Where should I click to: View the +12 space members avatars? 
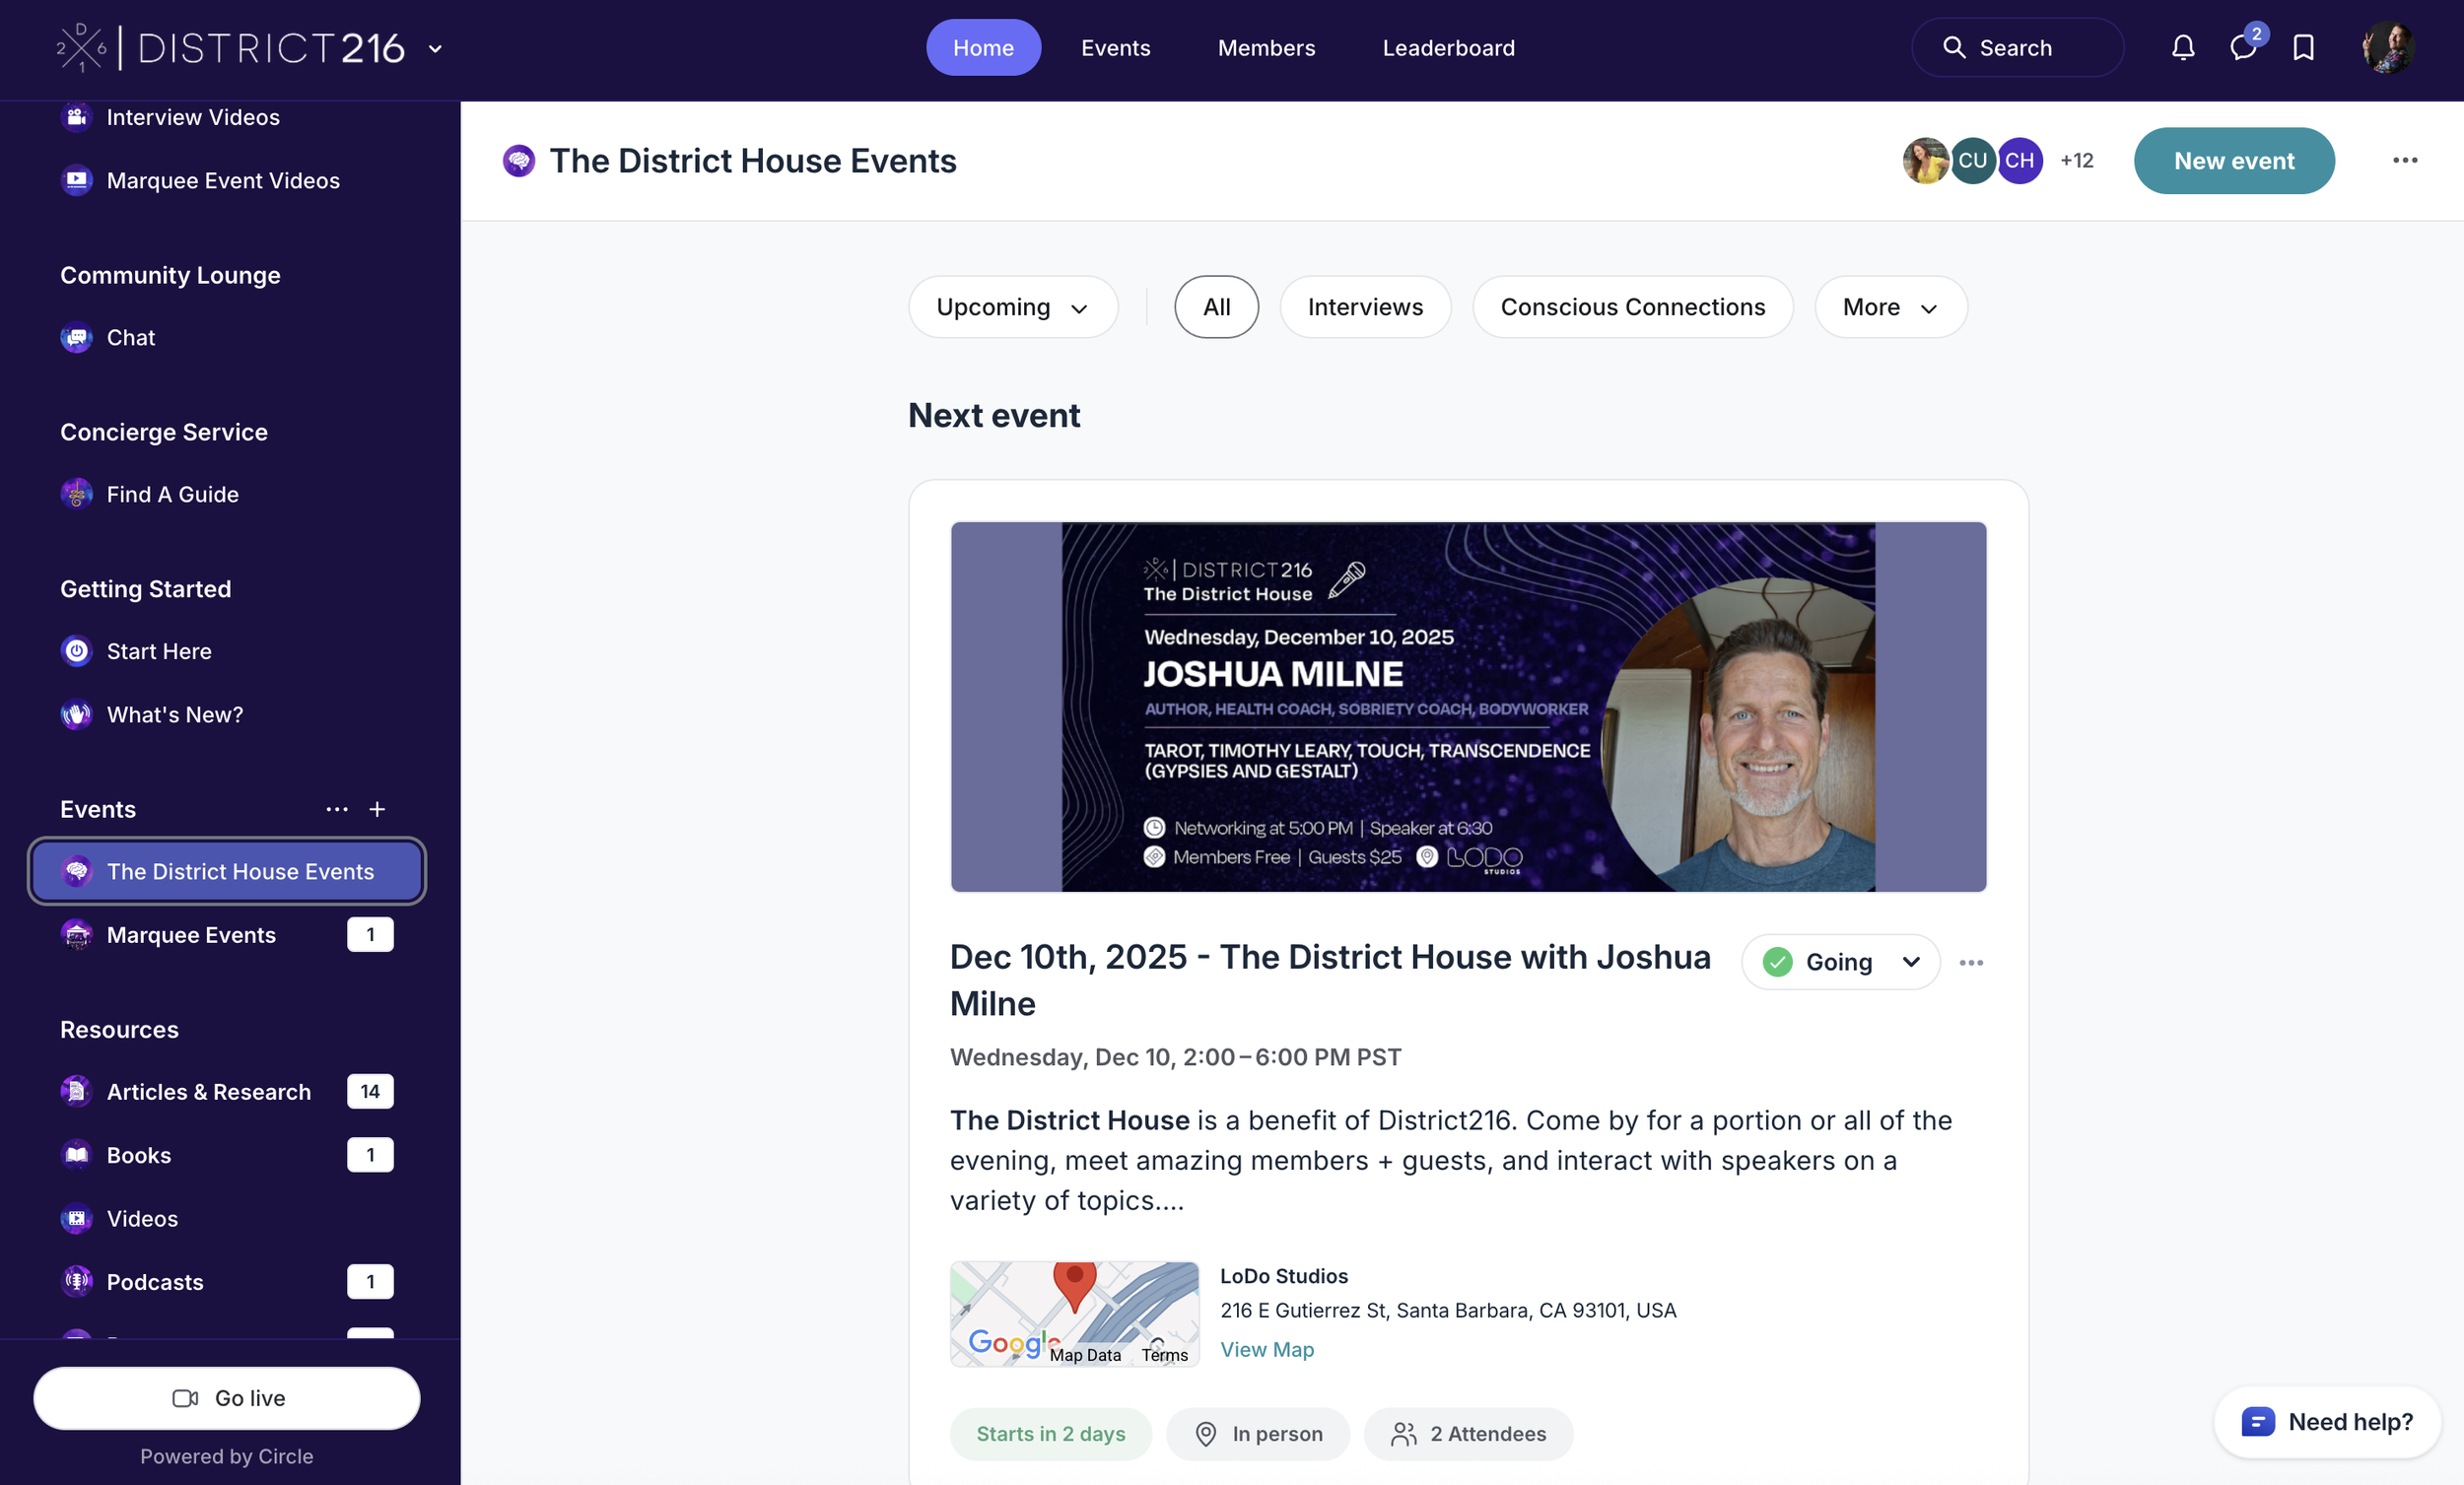click(2076, 160)
